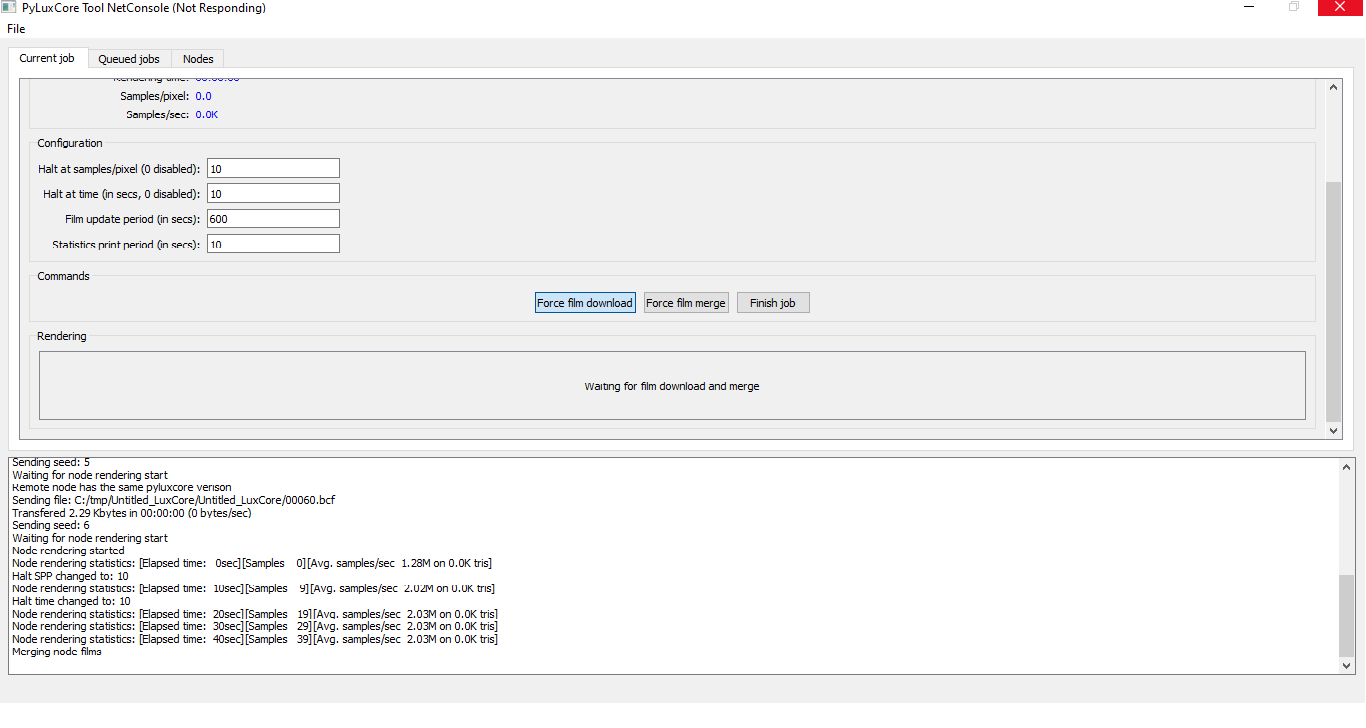
Task: Click the down arrow of the log scrollbar
Action: pyautogui.click(x=1345, y=664)
